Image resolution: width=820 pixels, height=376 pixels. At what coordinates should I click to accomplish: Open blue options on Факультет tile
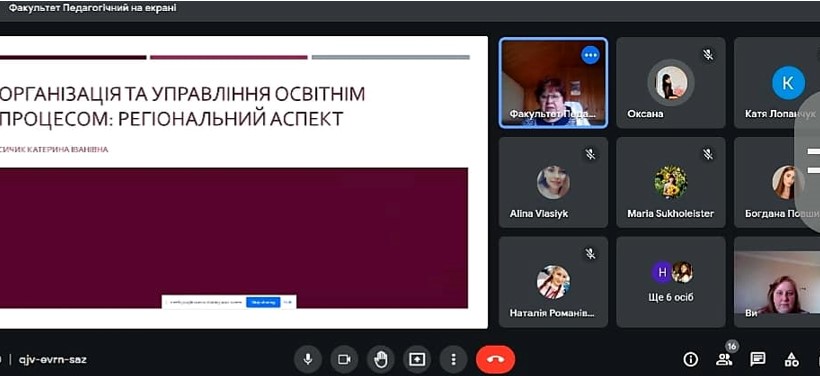[590, 54]
